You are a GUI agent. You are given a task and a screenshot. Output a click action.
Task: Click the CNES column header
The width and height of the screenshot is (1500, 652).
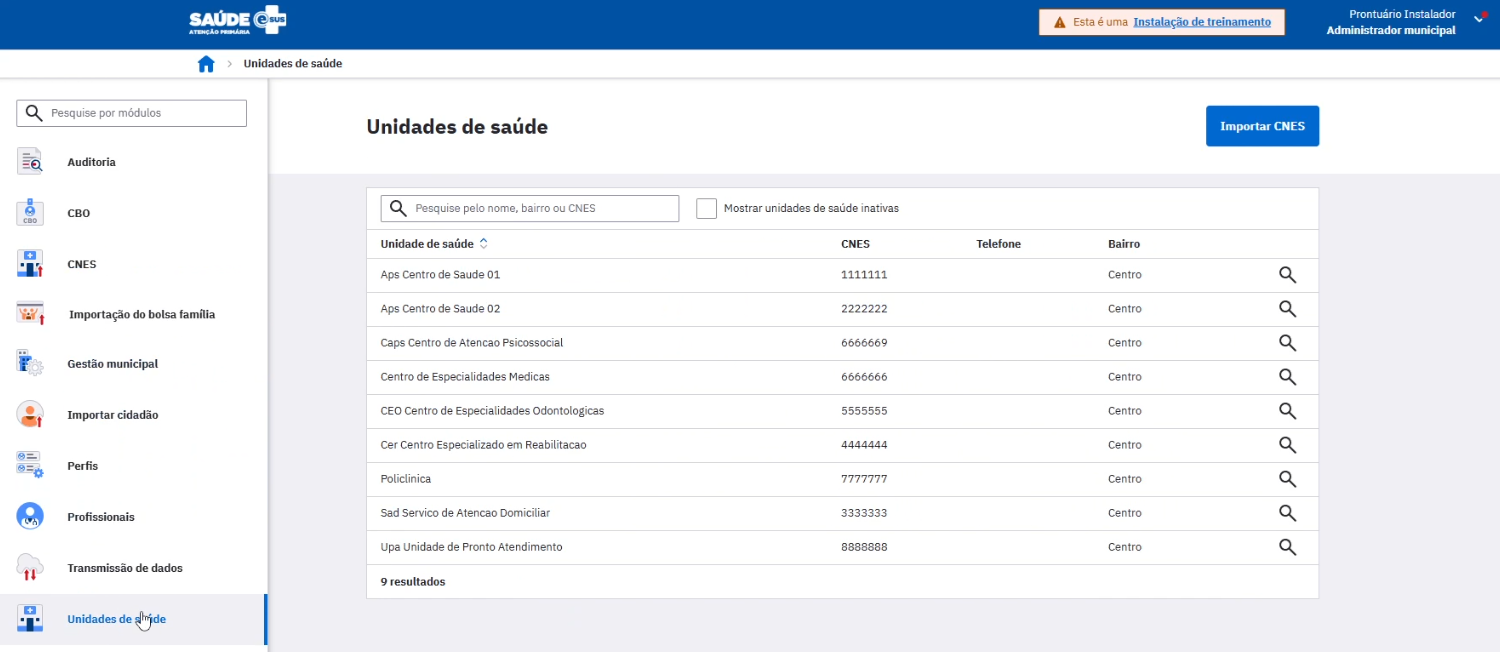coord(855,244)
